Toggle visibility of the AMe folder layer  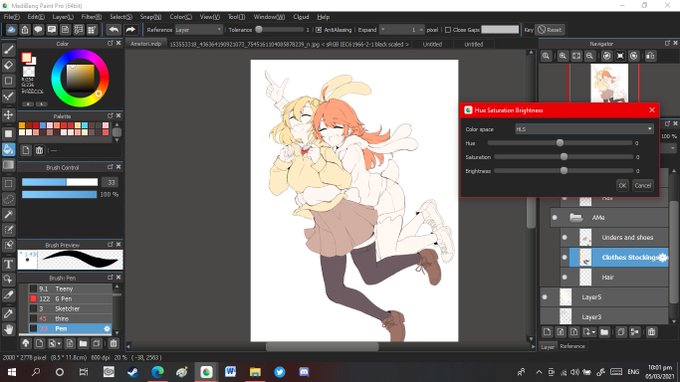pos(554,217)
